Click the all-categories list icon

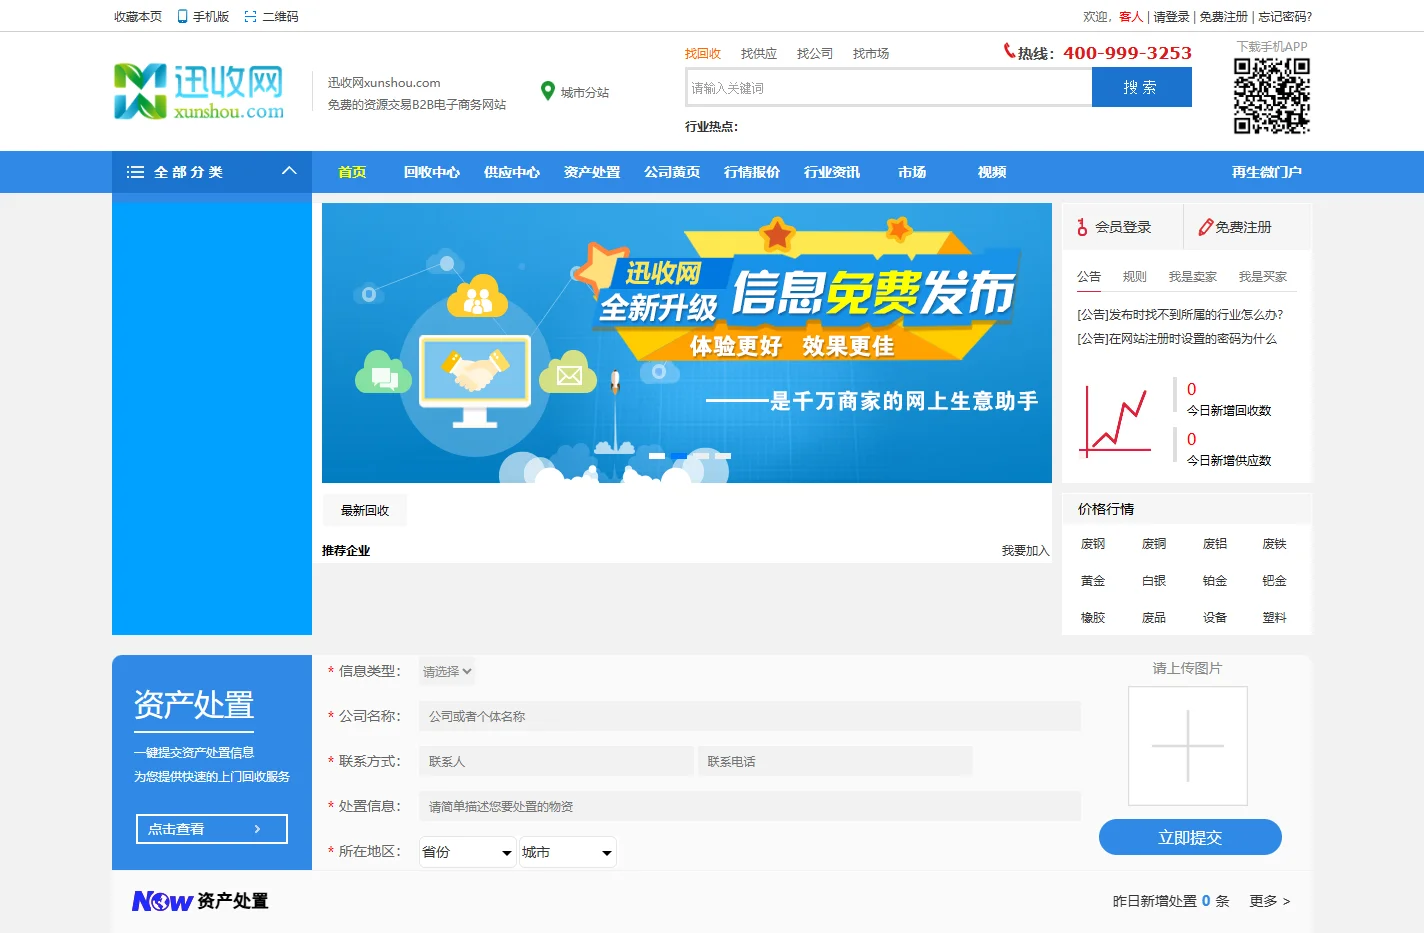click(135, 172)
